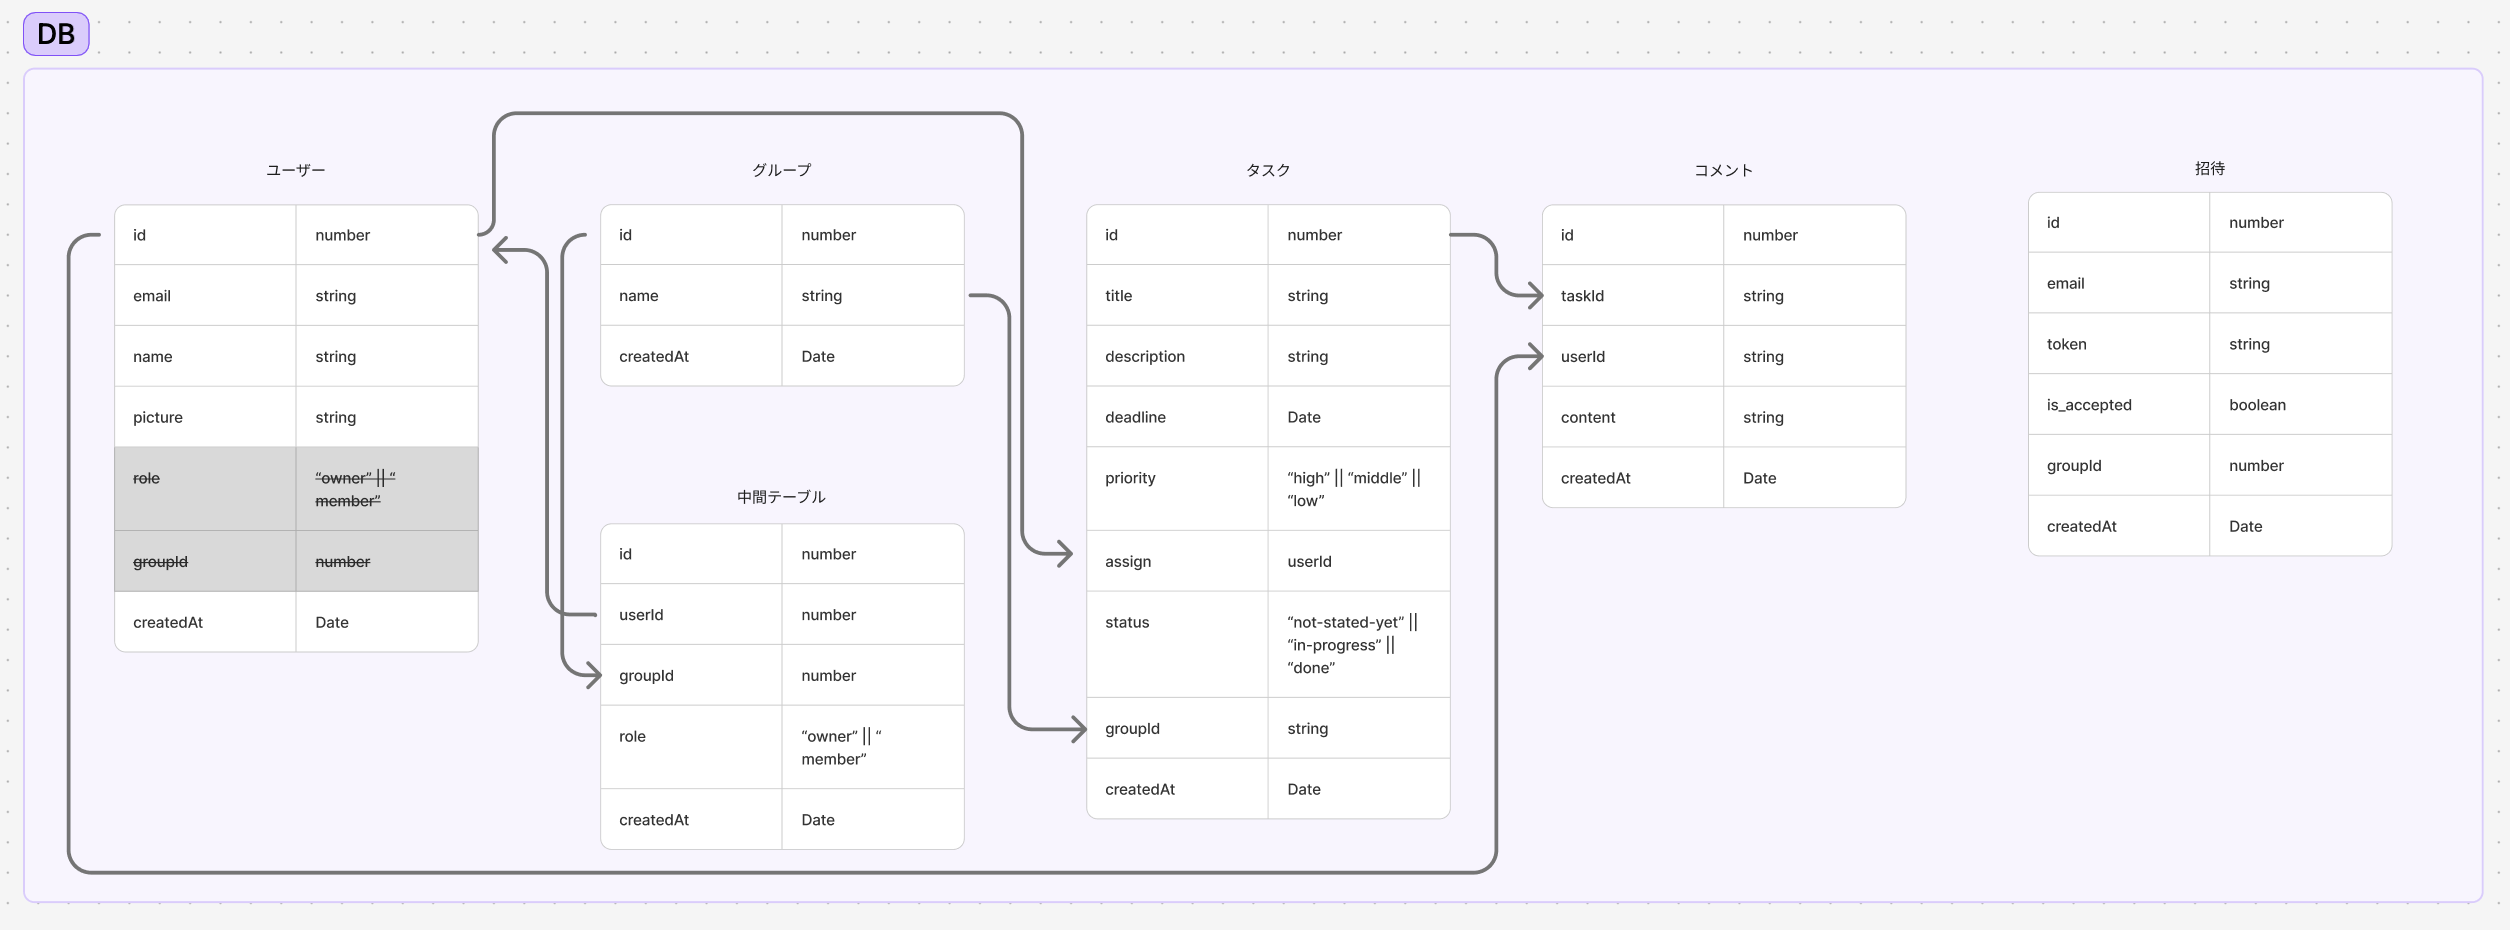Image resolution: width=2510 pixels, height=930 pixels.
Task: Select the email cell in 招待 table
Action: pyautogui.click(x=2119, y=283)
